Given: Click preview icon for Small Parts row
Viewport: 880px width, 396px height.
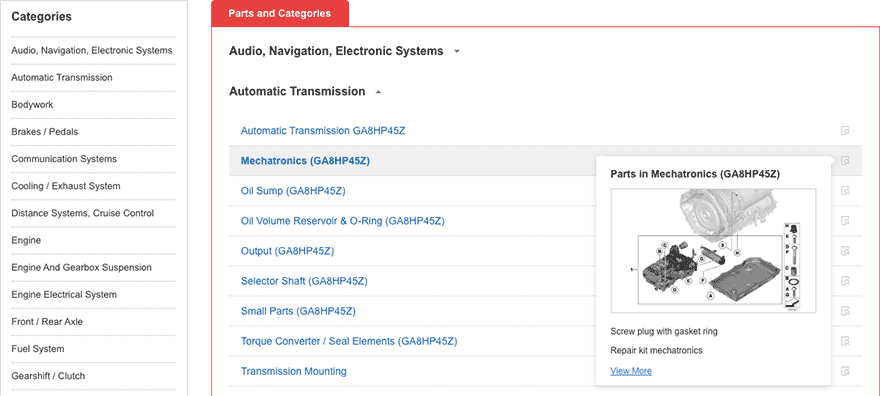Looking at the screenshot, I should (845, 311).
